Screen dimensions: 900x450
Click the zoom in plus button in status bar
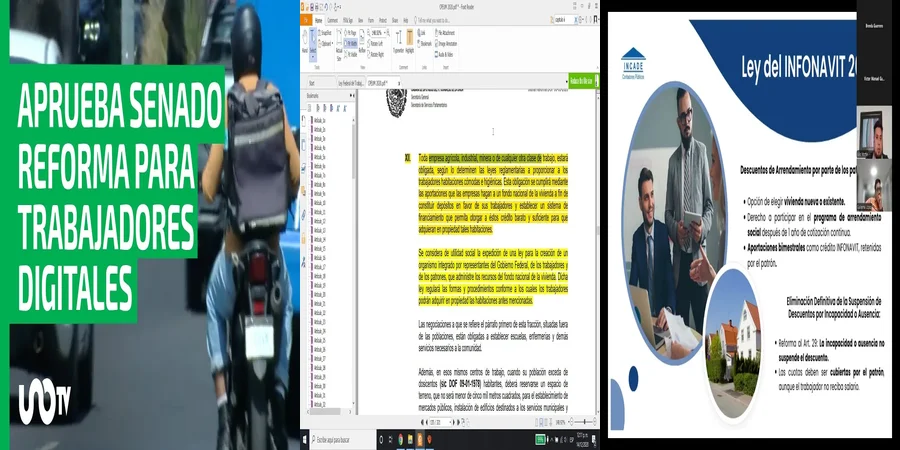[595, 422]
